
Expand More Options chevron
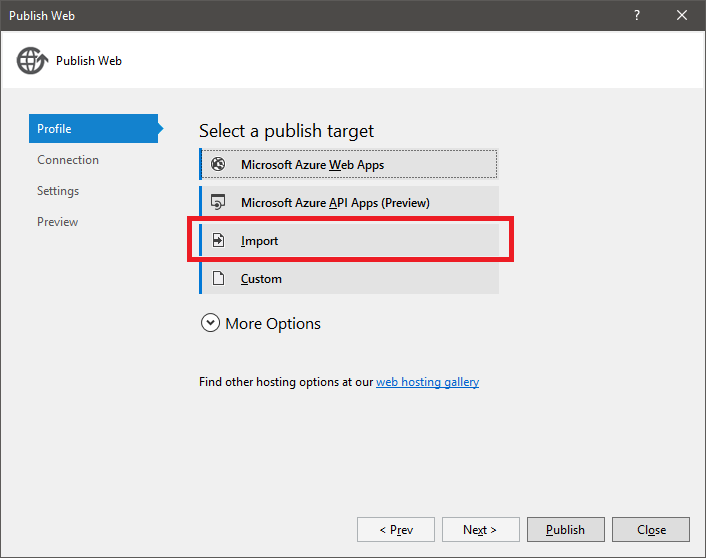coord(210,323)
